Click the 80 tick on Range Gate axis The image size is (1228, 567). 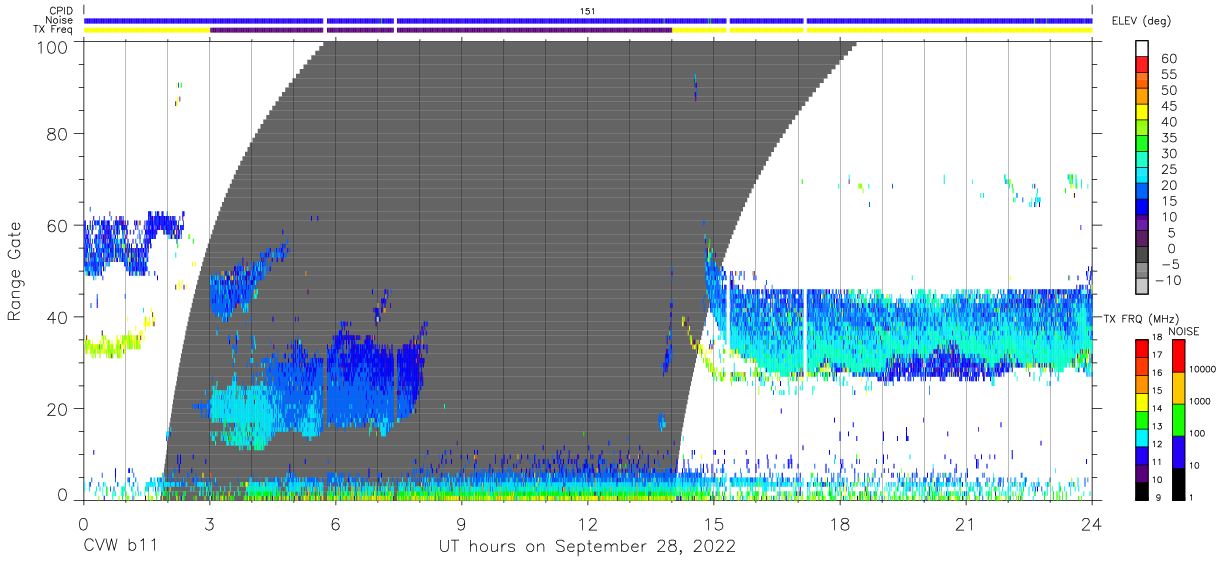point(59,134)
